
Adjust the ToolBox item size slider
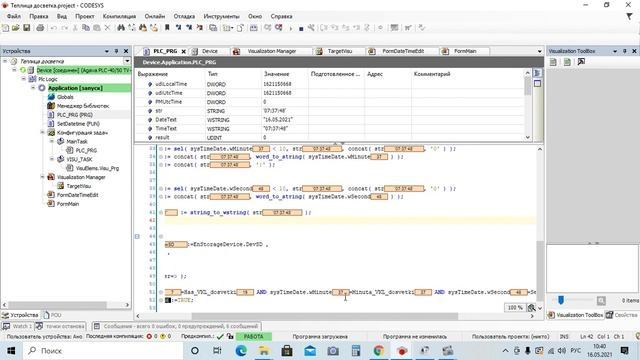point(561,300)
